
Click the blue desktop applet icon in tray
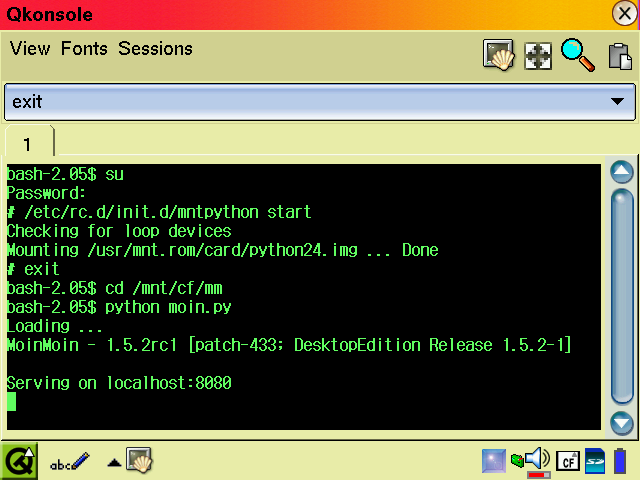pos(494,460)
